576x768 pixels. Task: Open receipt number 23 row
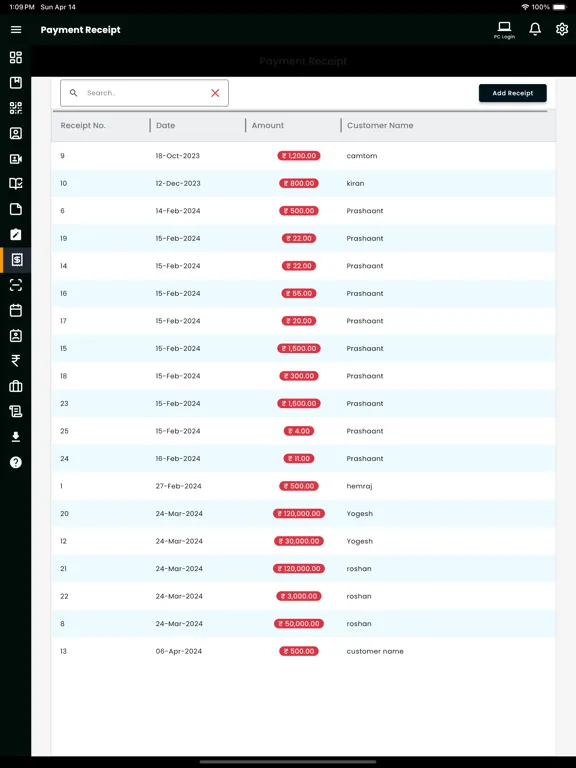point(303,404)
